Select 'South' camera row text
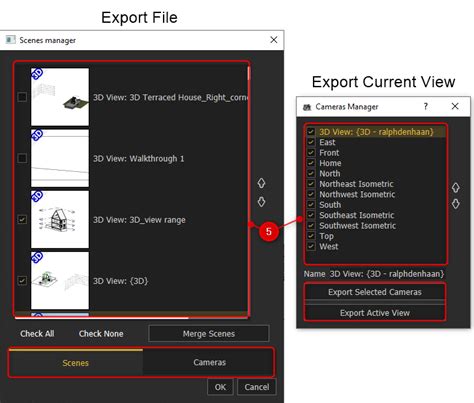This screenshot has width=474, height=403. pyautogui.click(x=330, y=205)
